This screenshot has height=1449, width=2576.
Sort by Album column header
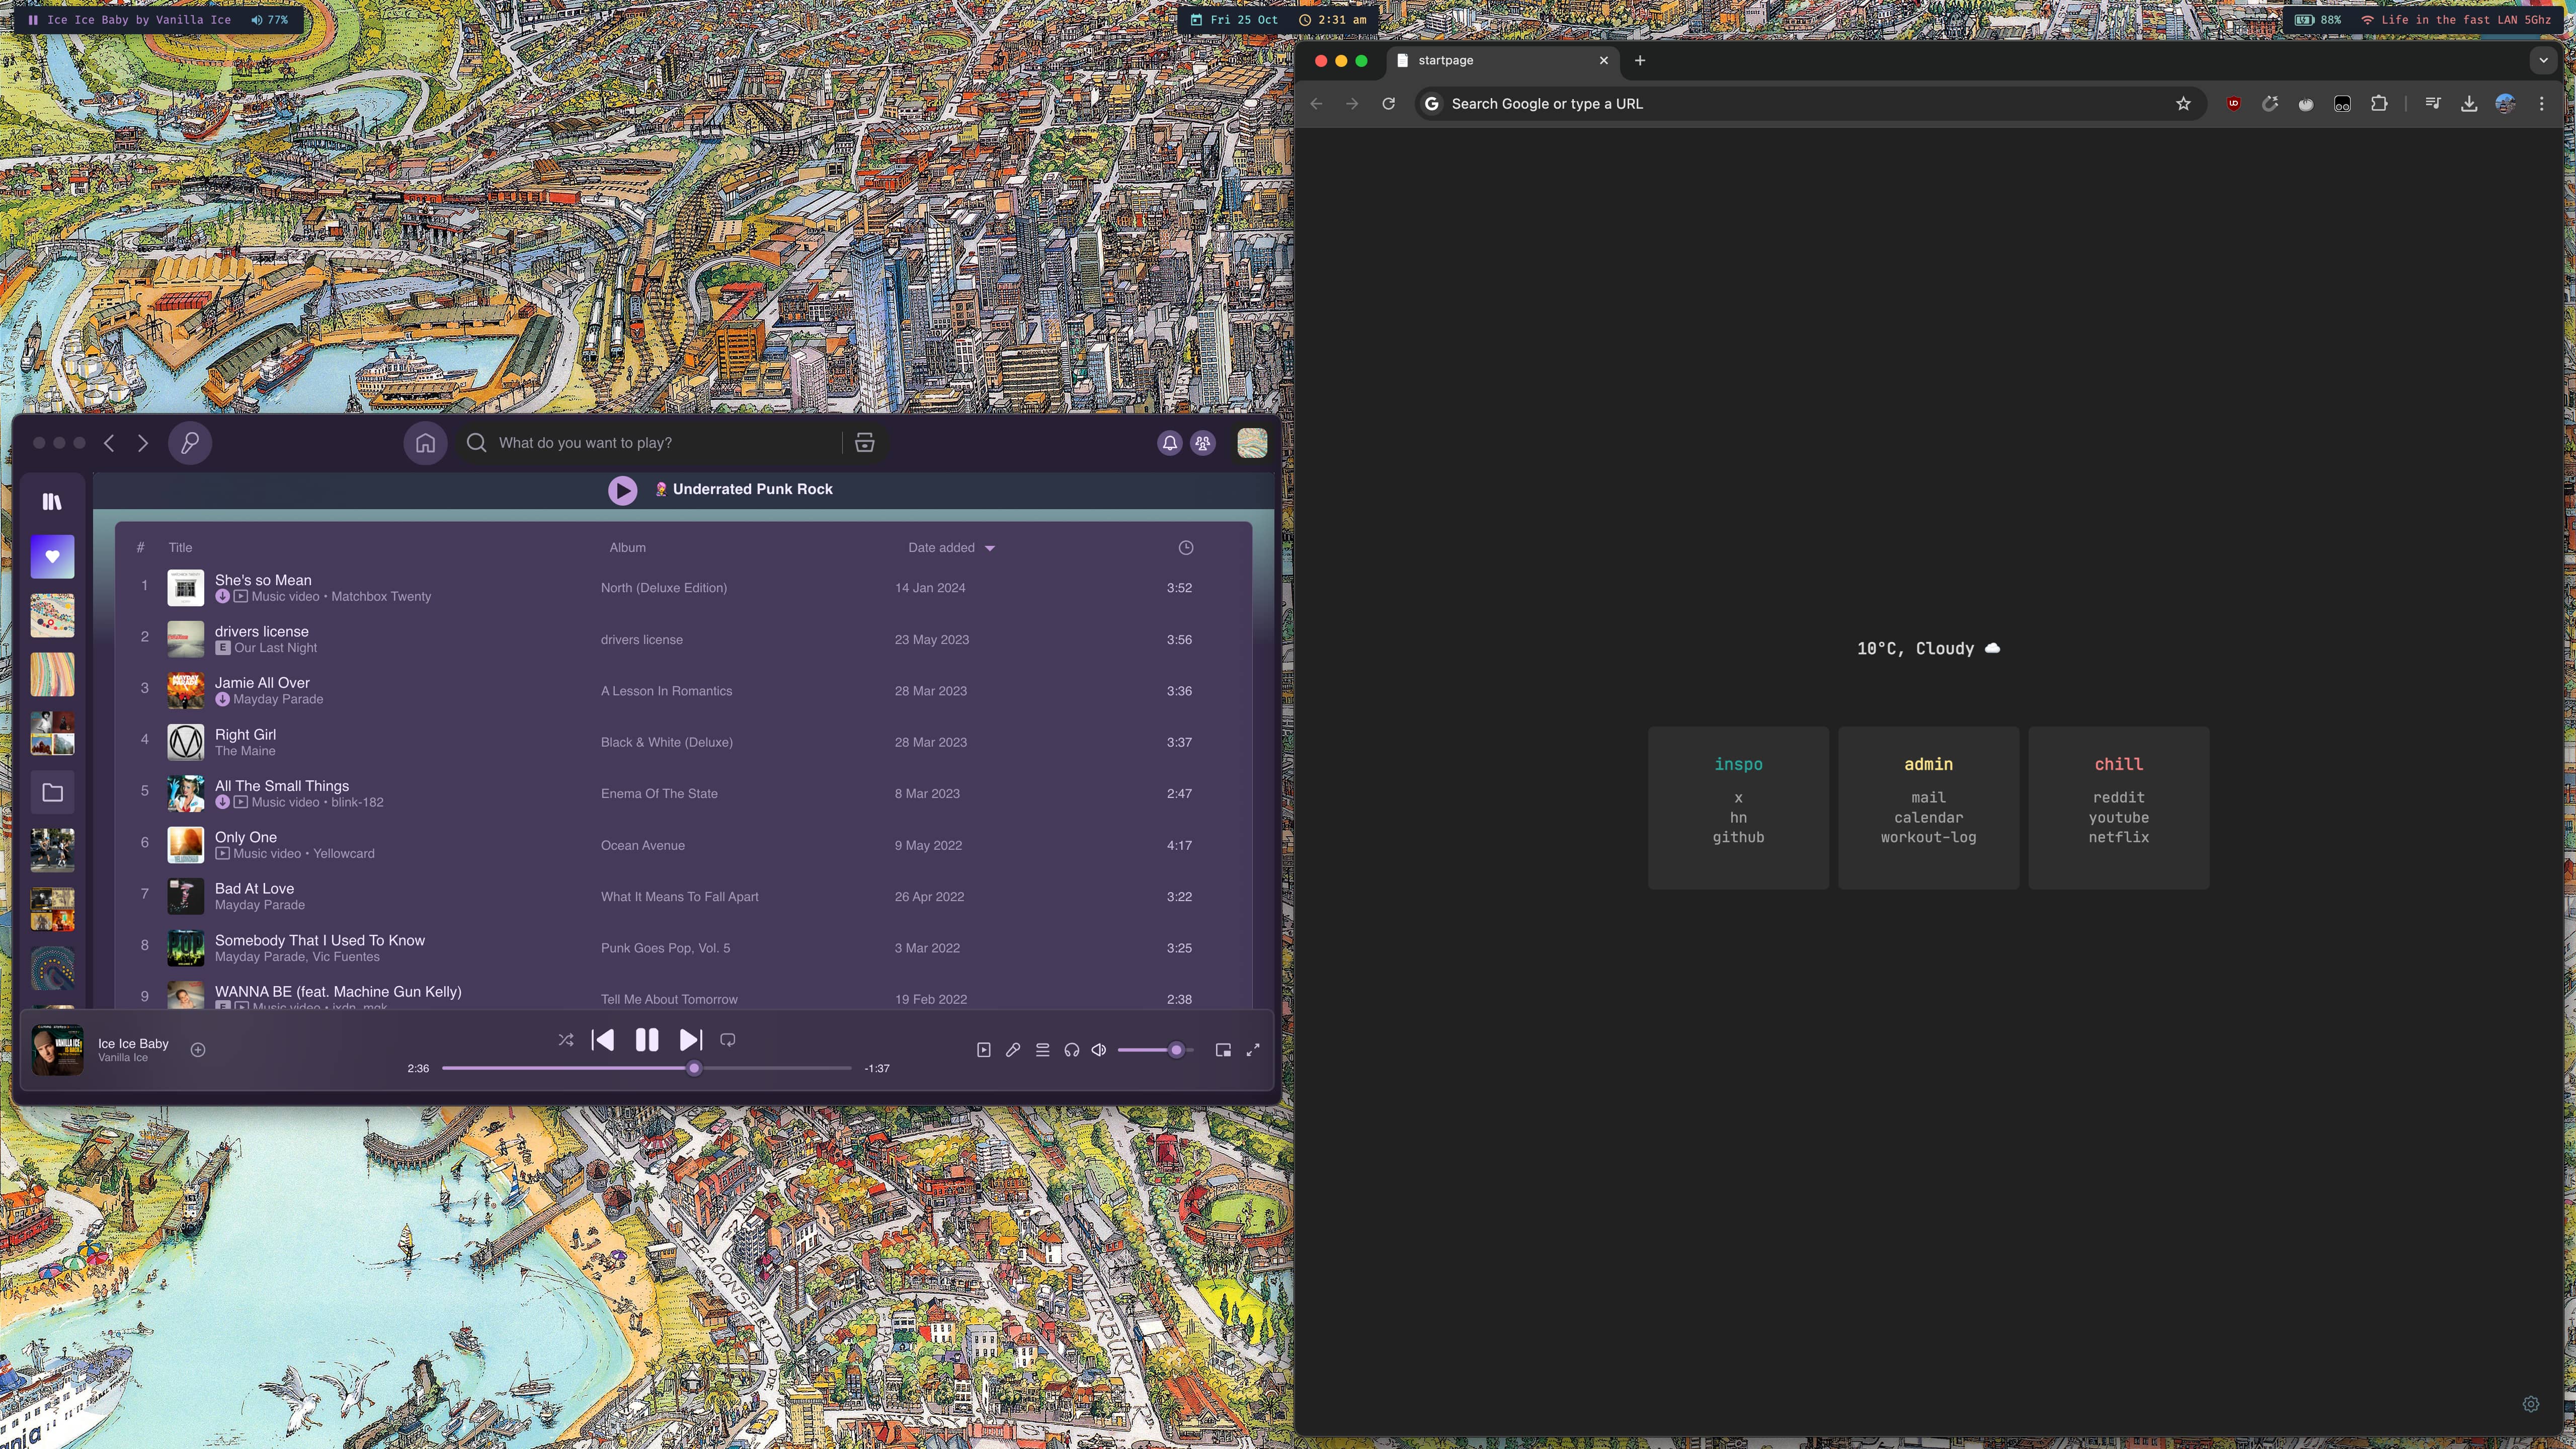point(628,548)
